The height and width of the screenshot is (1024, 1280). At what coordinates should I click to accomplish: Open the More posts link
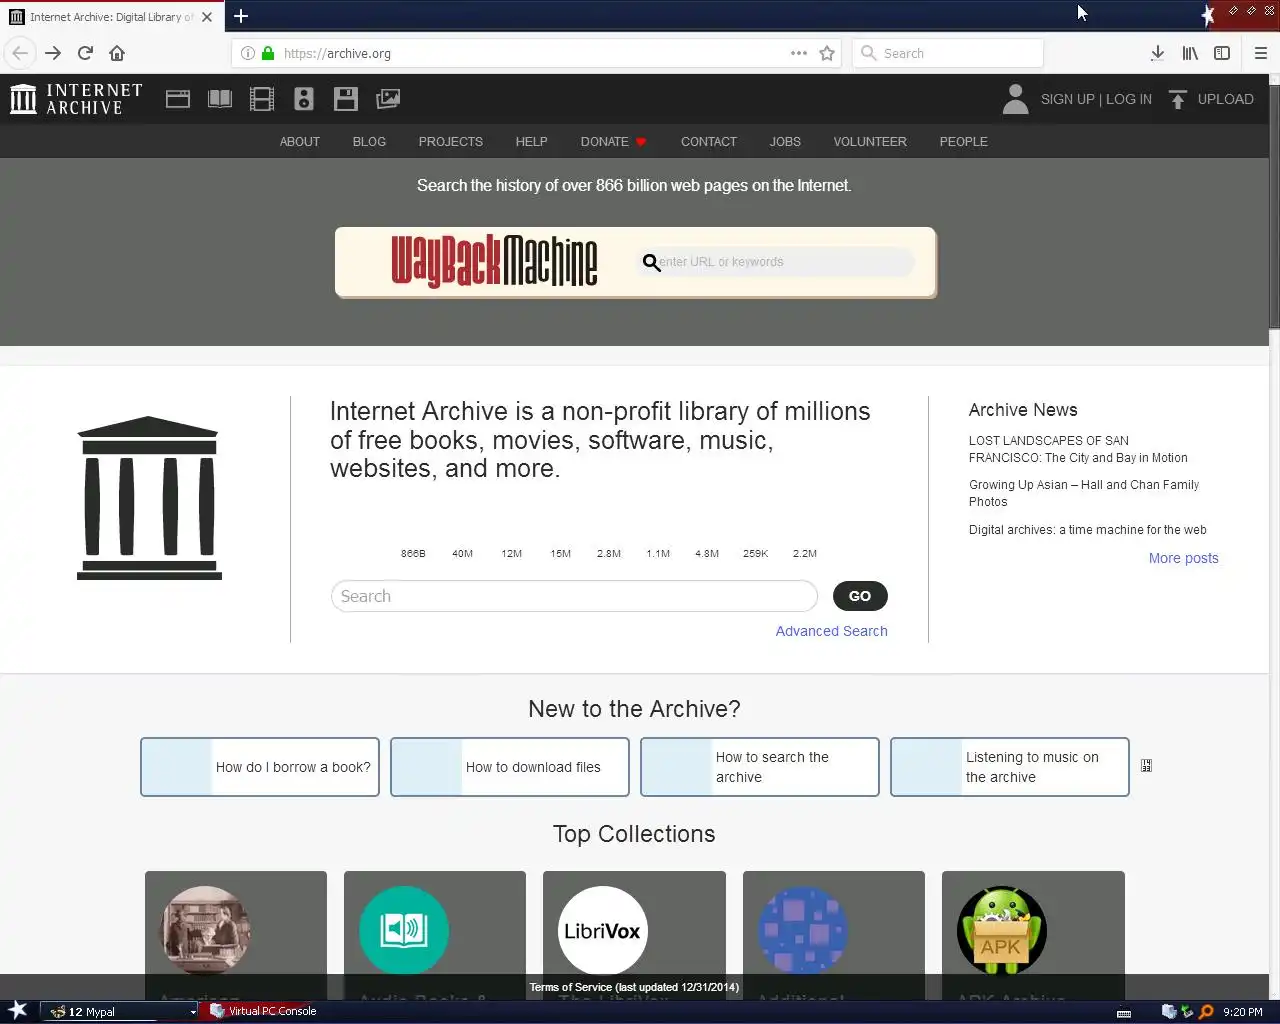coord(1184,558)
